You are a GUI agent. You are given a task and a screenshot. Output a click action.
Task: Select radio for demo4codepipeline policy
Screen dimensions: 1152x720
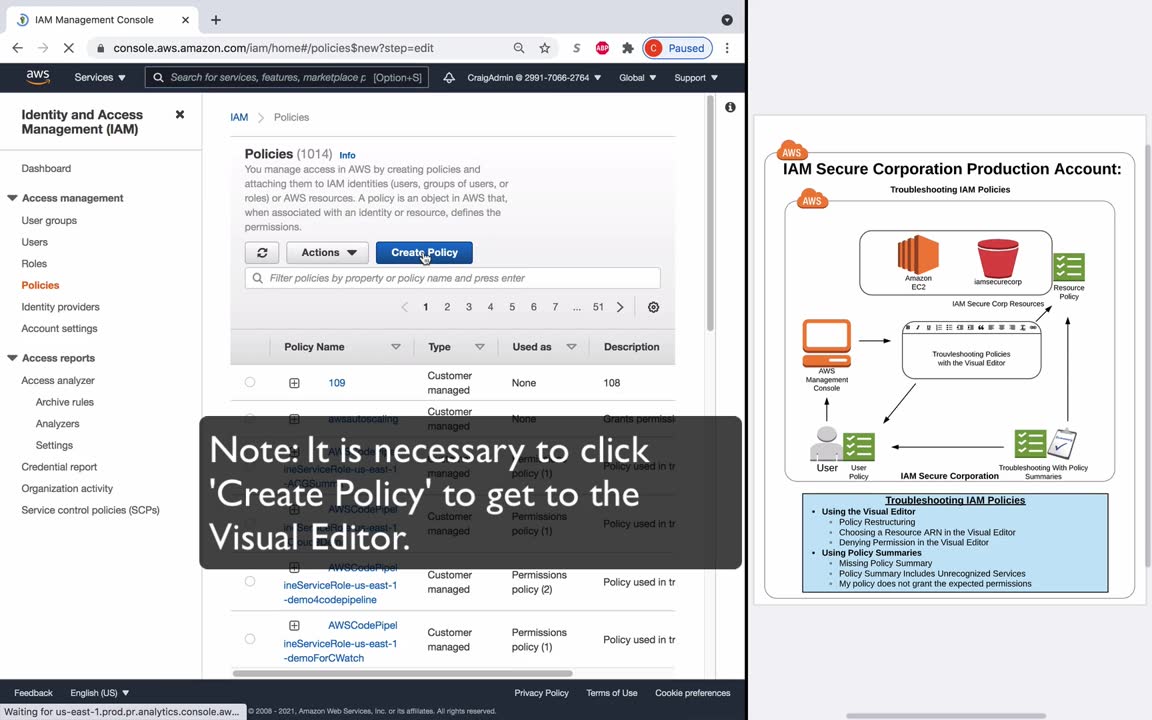click(250, 581)
